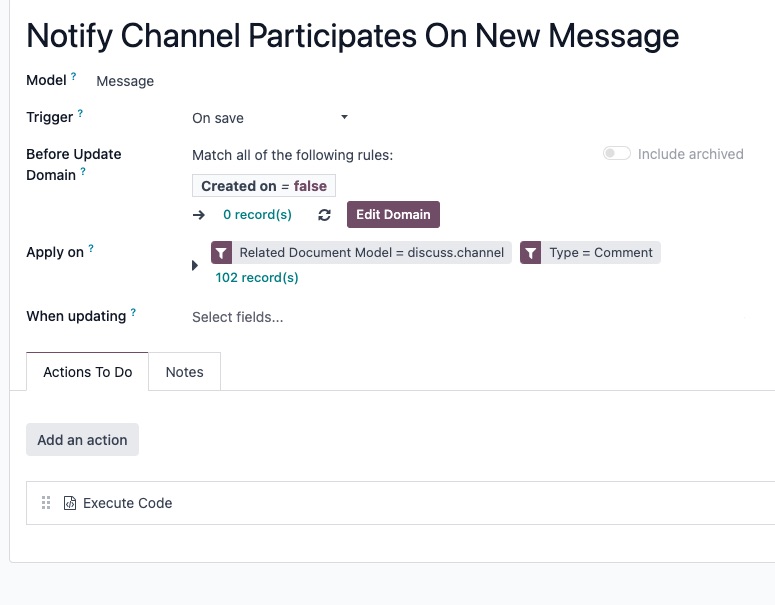
Task: Expand the Apply on filter triangle
Action: (x=195, y=265)
